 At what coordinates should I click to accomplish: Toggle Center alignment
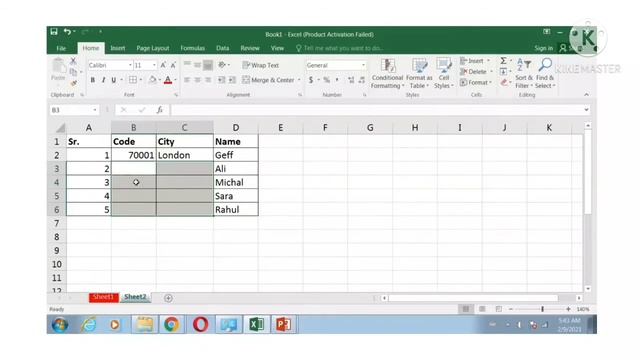point(198,80)
